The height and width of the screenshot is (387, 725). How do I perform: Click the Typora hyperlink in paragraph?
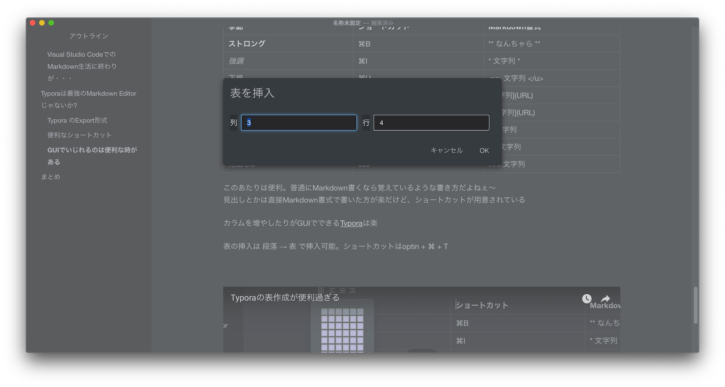coord(351,223)
